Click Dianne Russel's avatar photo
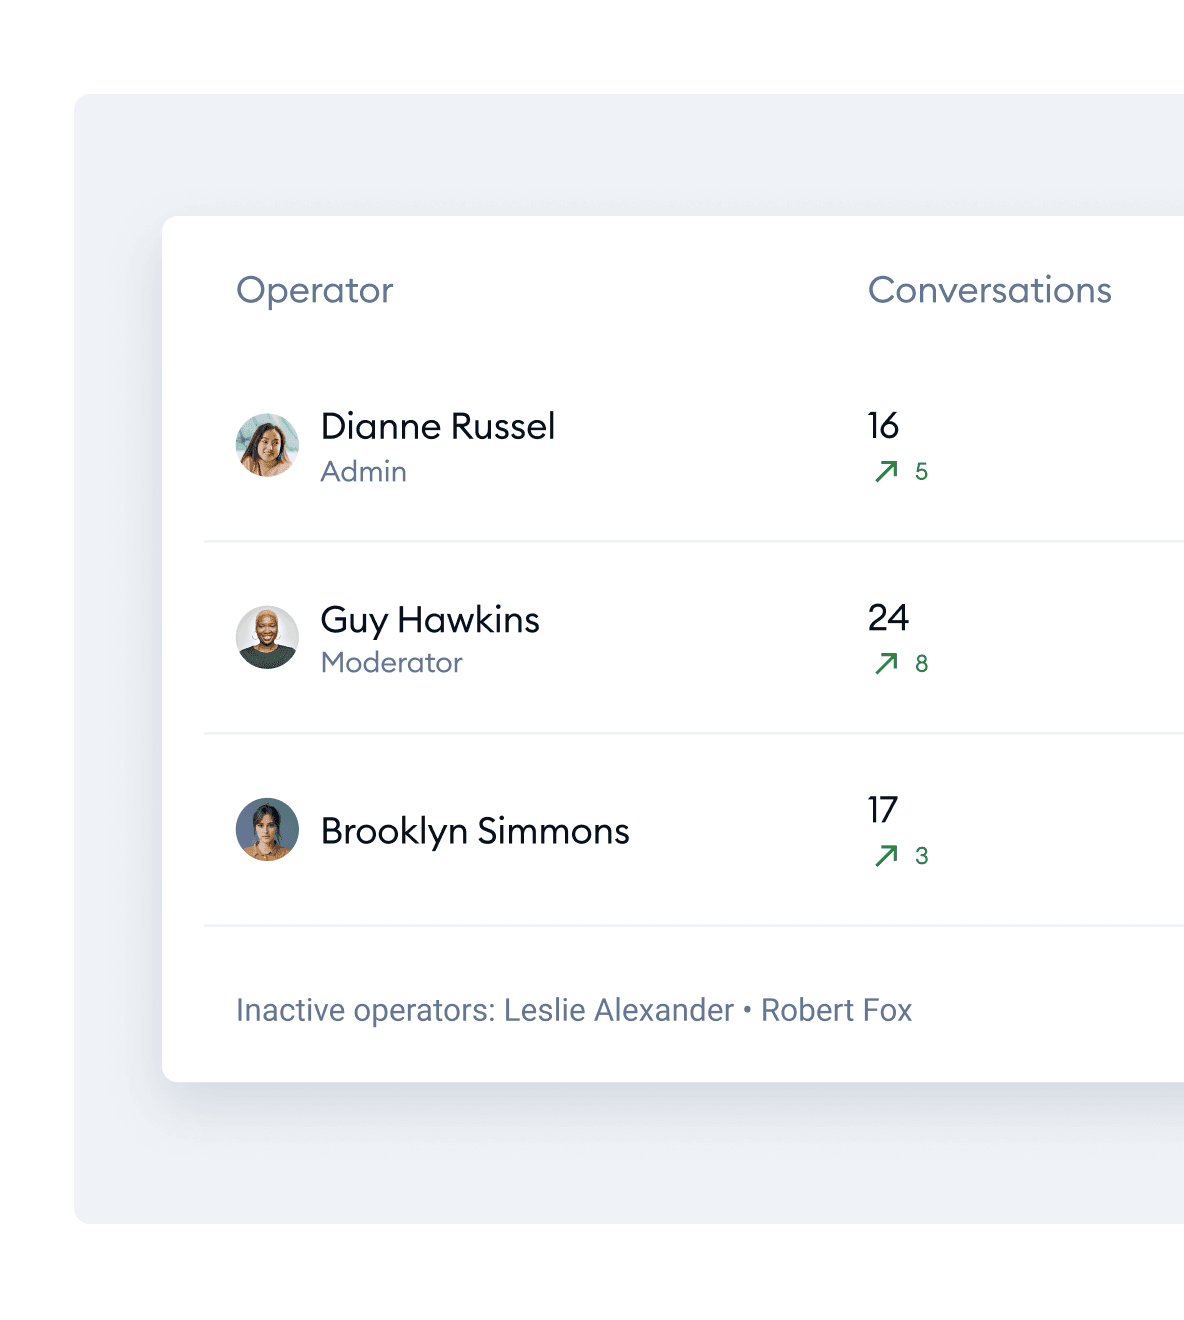The width and height of the screenshot is (1184, 1320). 267,445
